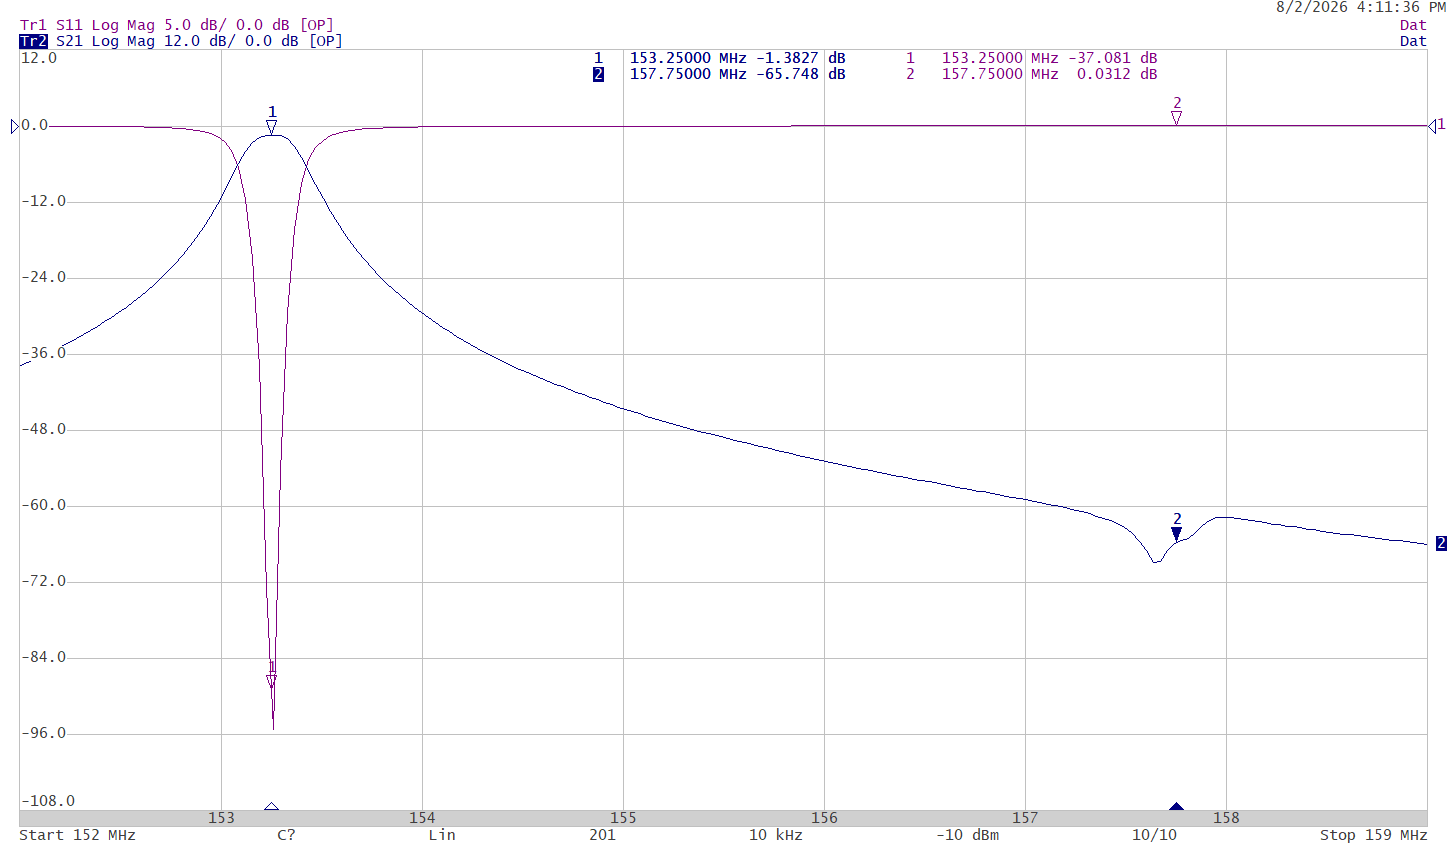Image resolution: width=1447 pixels, height=844 pixels.
Task: Adjust the -10 dBm power level
Action: [967, 835]
